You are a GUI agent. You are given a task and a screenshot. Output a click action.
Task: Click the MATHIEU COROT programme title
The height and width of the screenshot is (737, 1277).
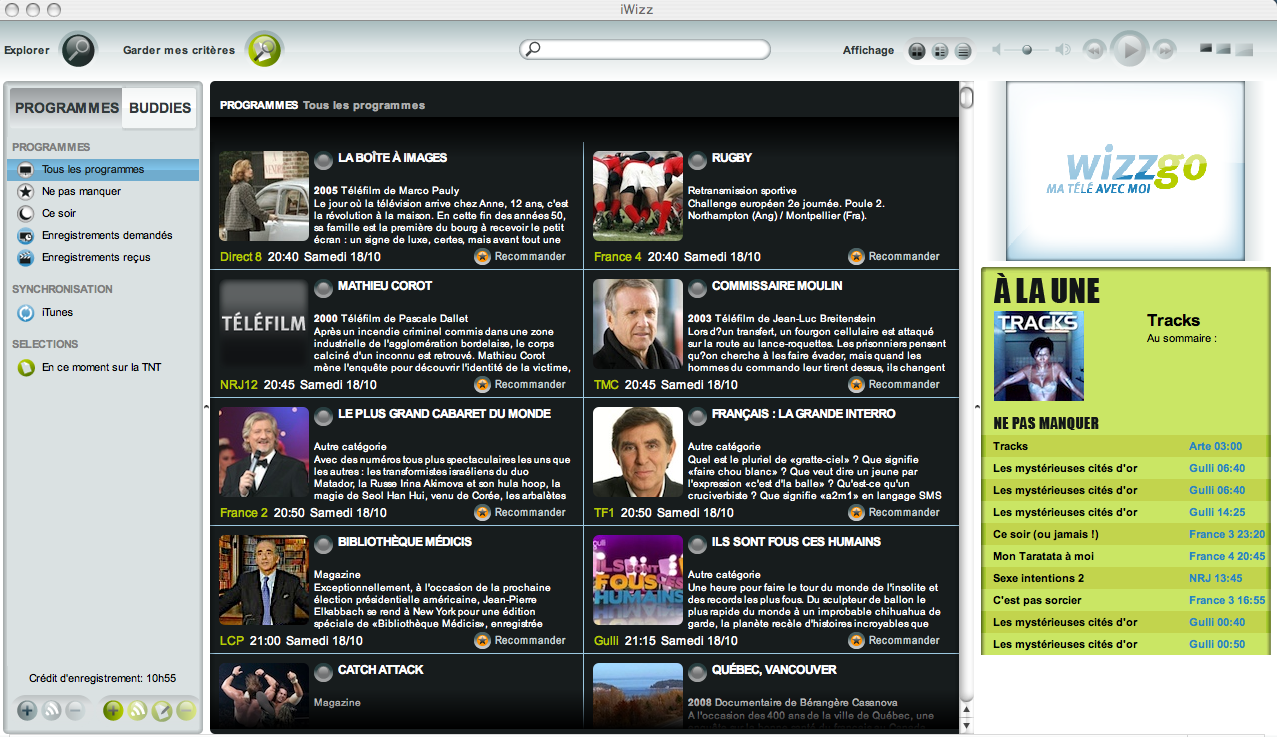tap(385, 286)
